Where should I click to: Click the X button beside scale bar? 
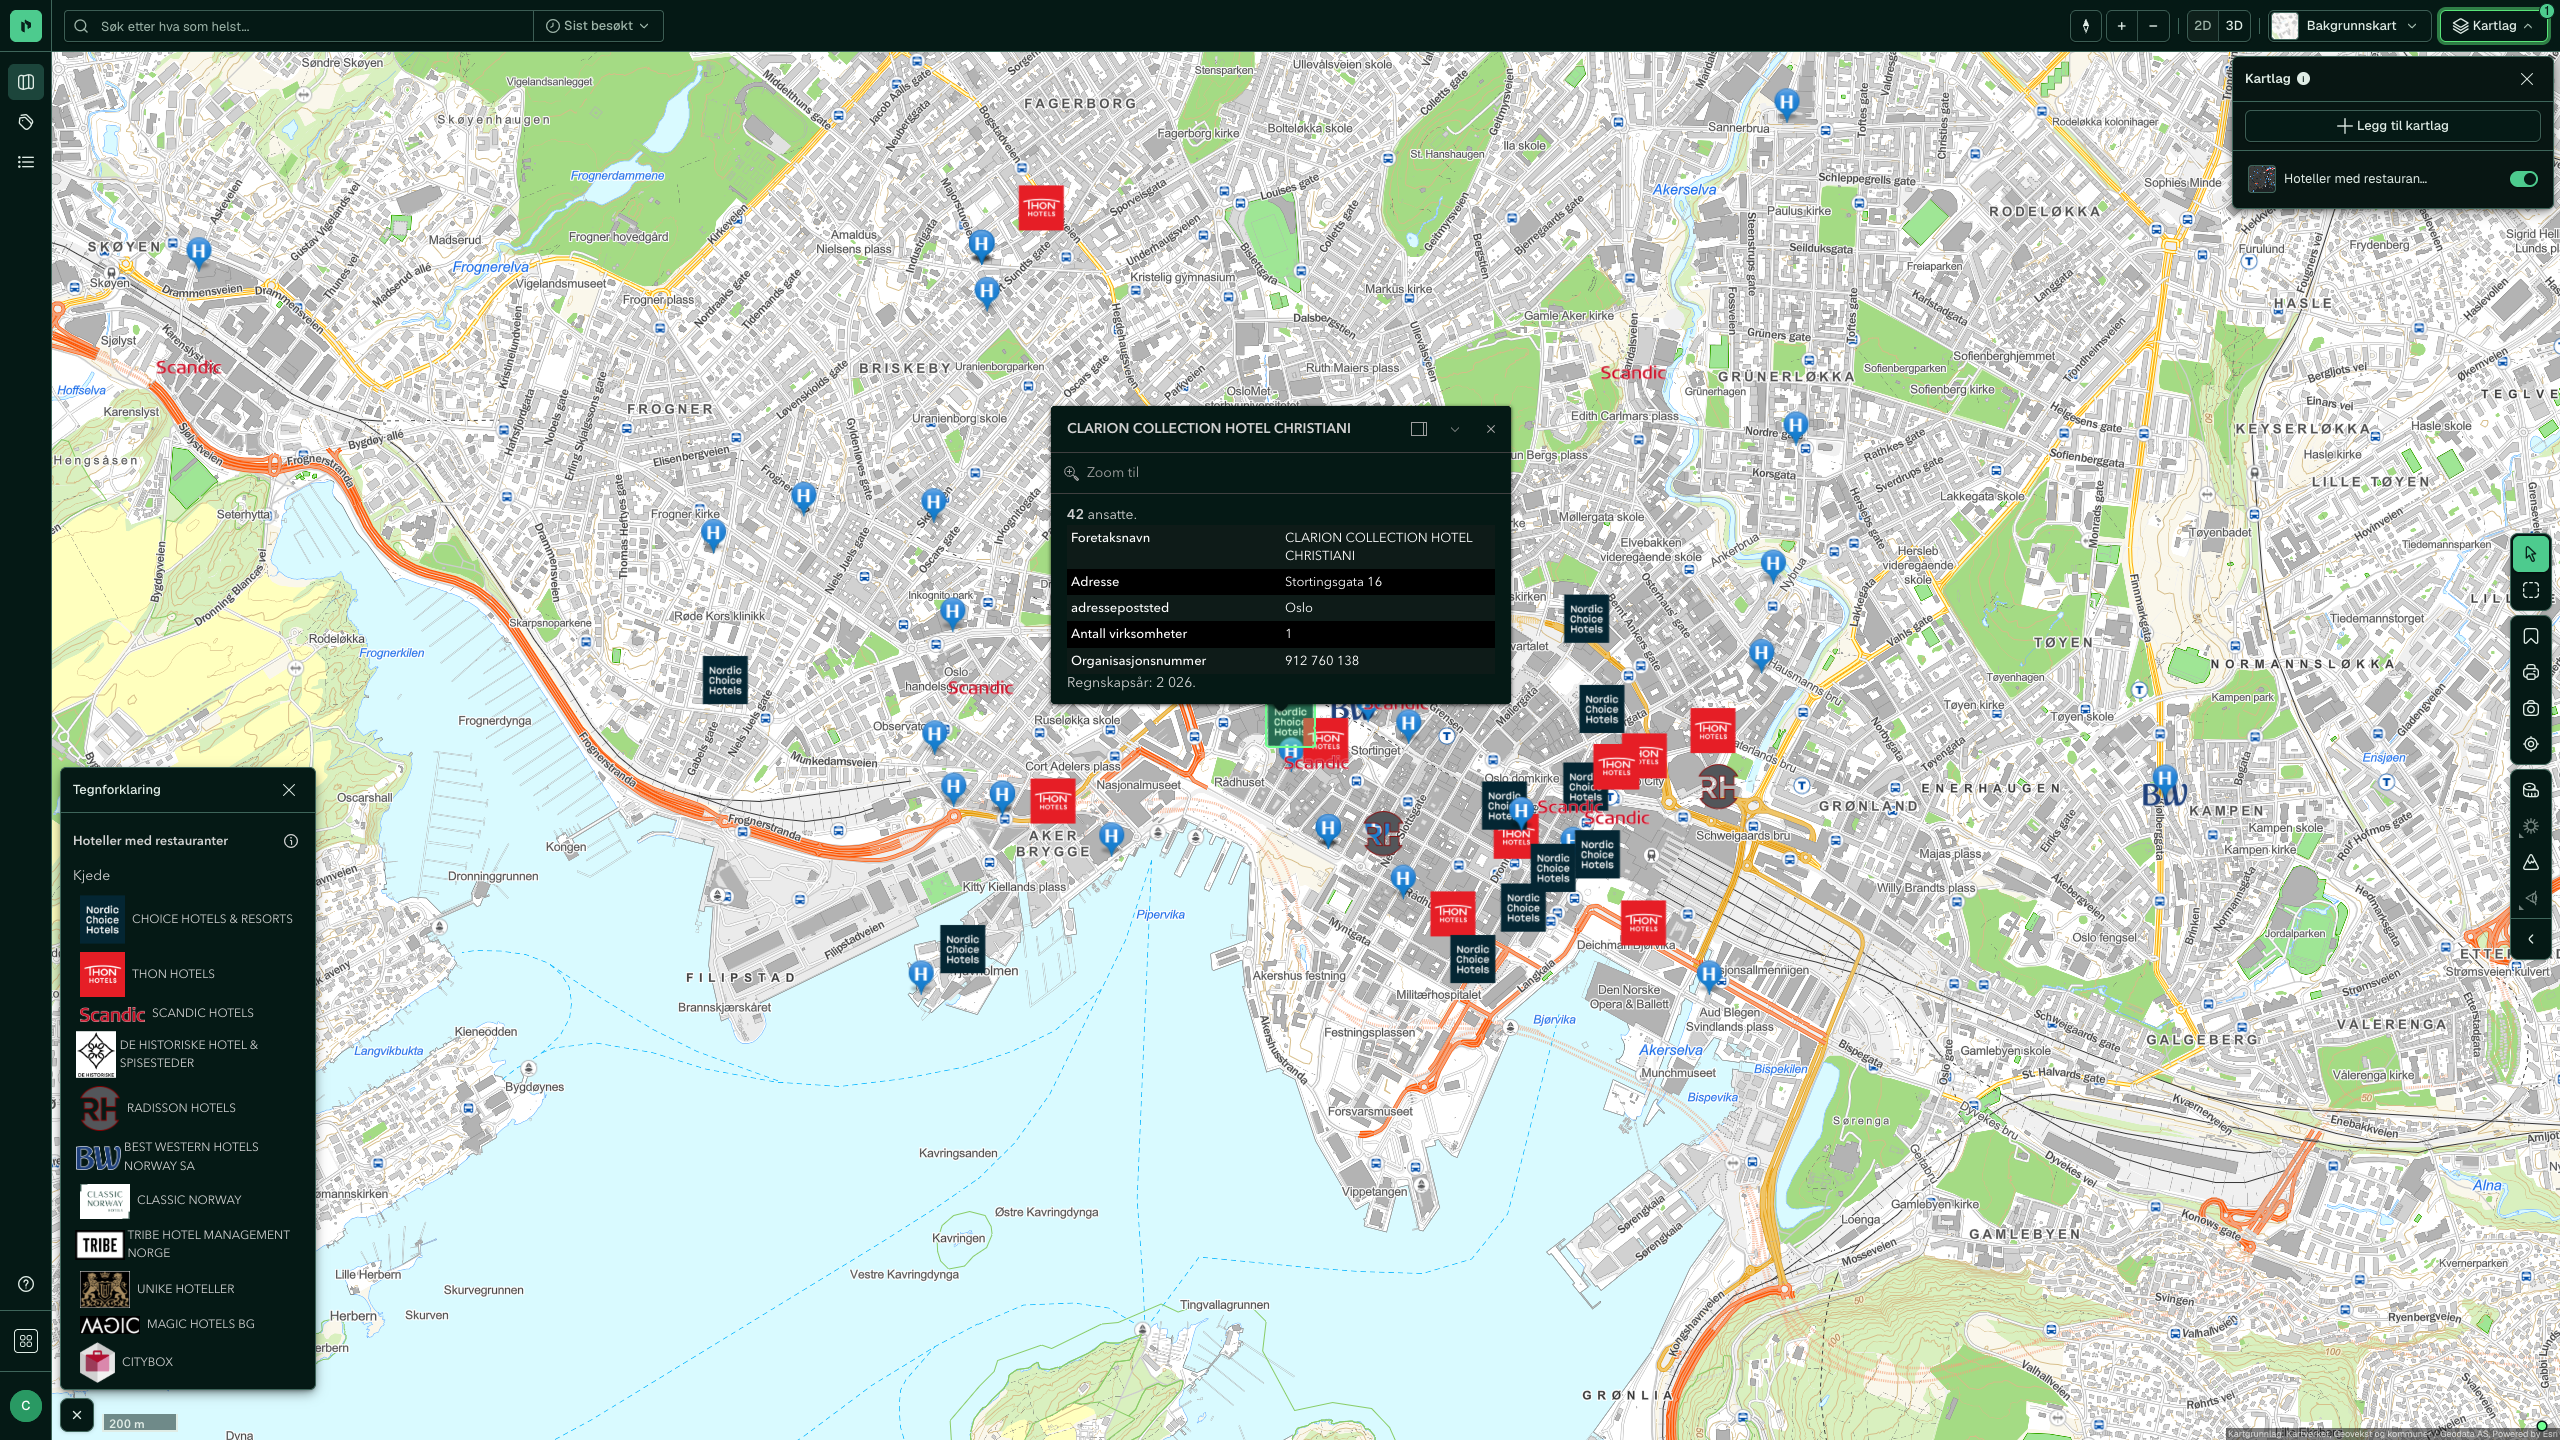[77, 1415]
